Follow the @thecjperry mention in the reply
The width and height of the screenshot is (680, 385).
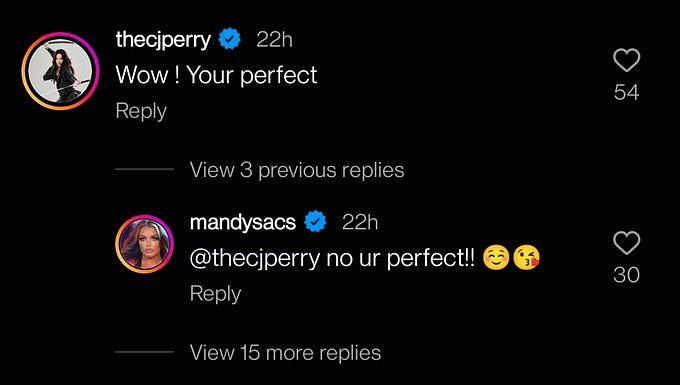coord(255,259)
